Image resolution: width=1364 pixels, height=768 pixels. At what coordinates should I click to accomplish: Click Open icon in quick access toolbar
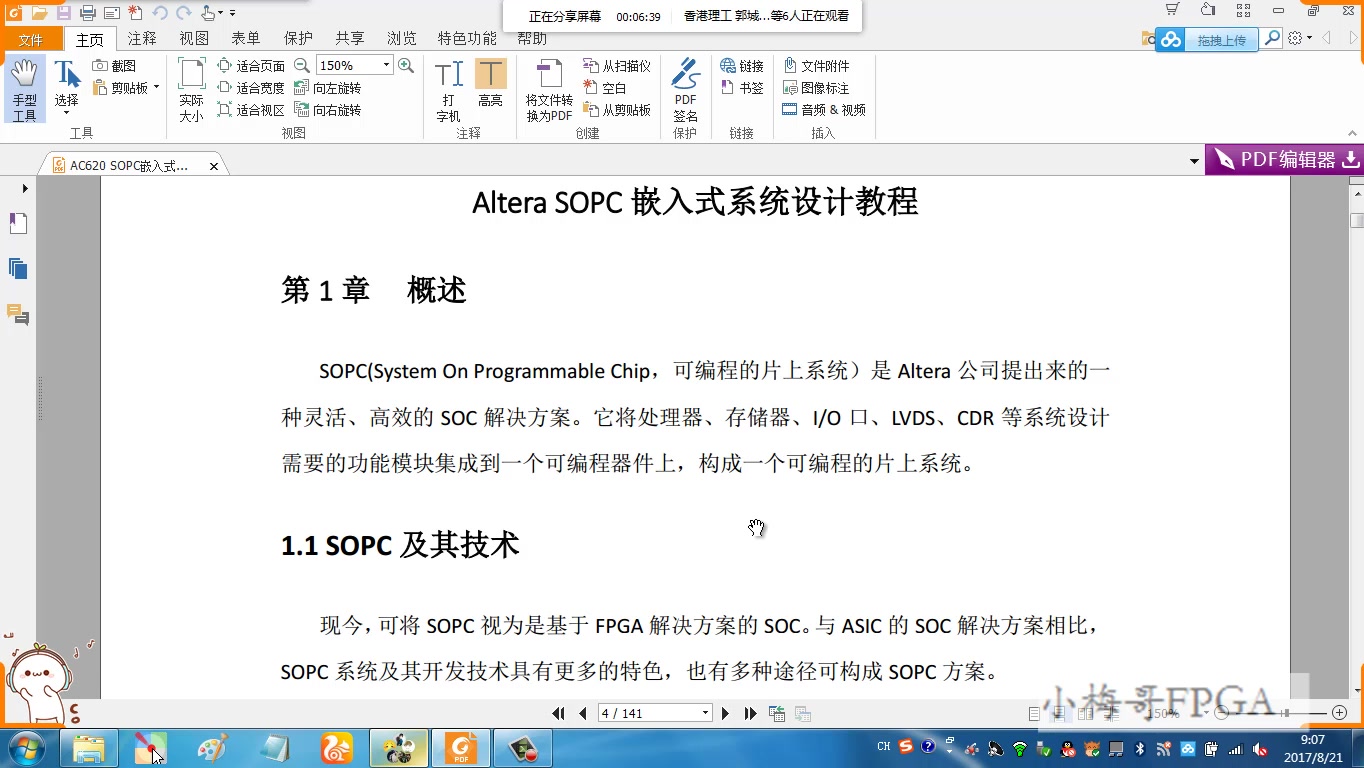pyautogui.click(x=39, y=12)
